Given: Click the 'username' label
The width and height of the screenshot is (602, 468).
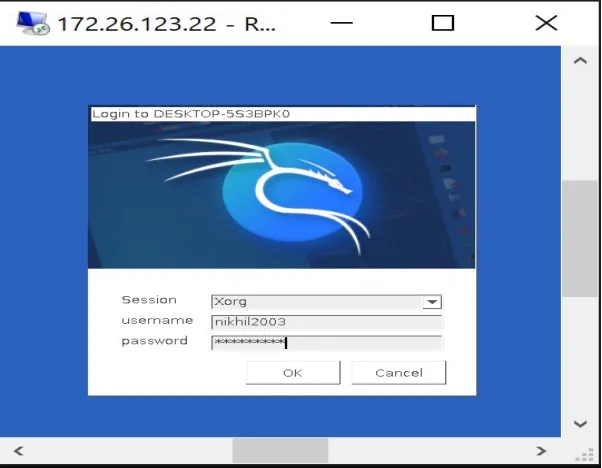Looking at the screenshot, I should [157, 321].
